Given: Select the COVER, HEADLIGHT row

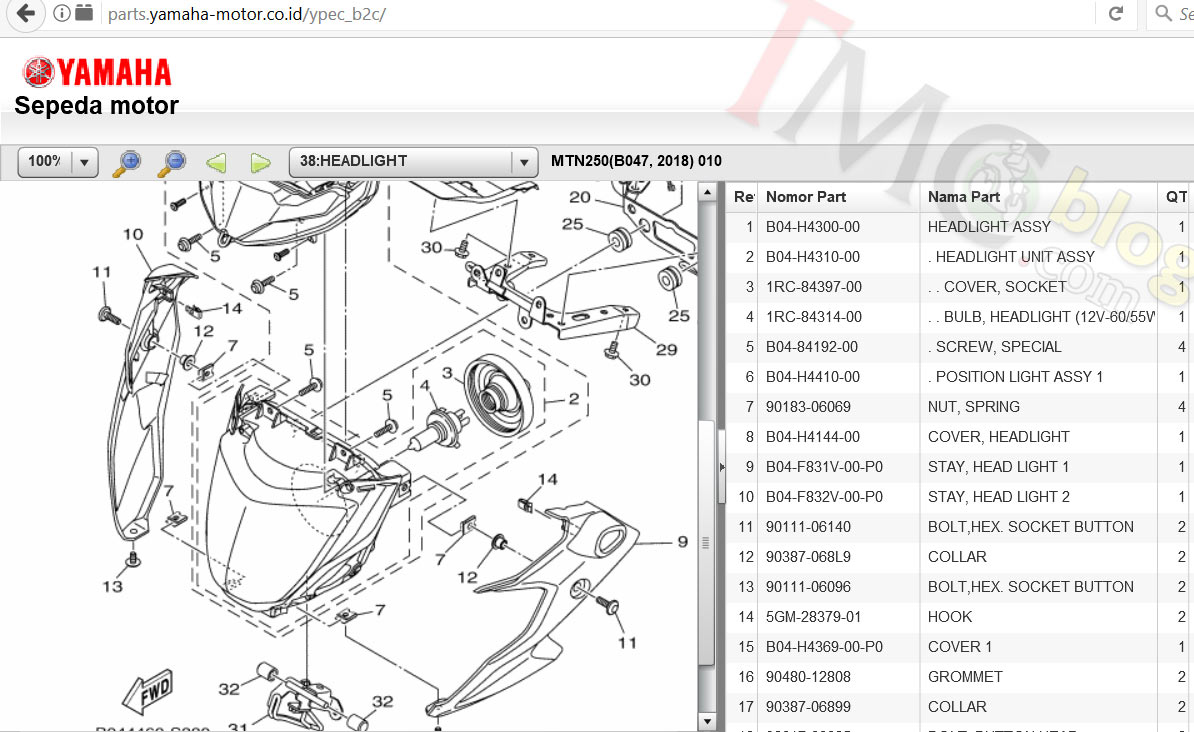Looking at the screenshot, I should (x=959, y=436).
